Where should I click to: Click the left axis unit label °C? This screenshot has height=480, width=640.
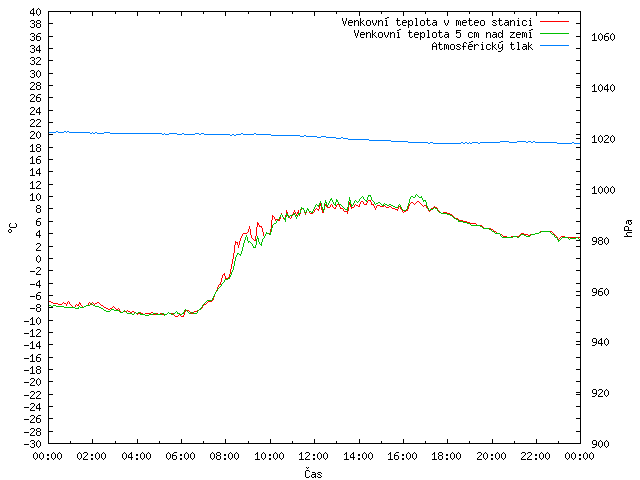click(13, 228)
